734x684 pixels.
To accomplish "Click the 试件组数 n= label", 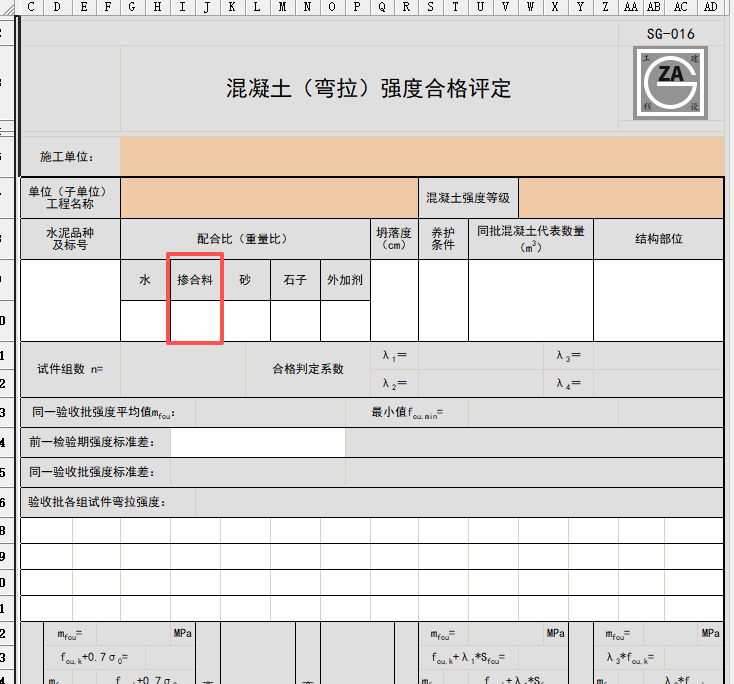I will point(70,369).
